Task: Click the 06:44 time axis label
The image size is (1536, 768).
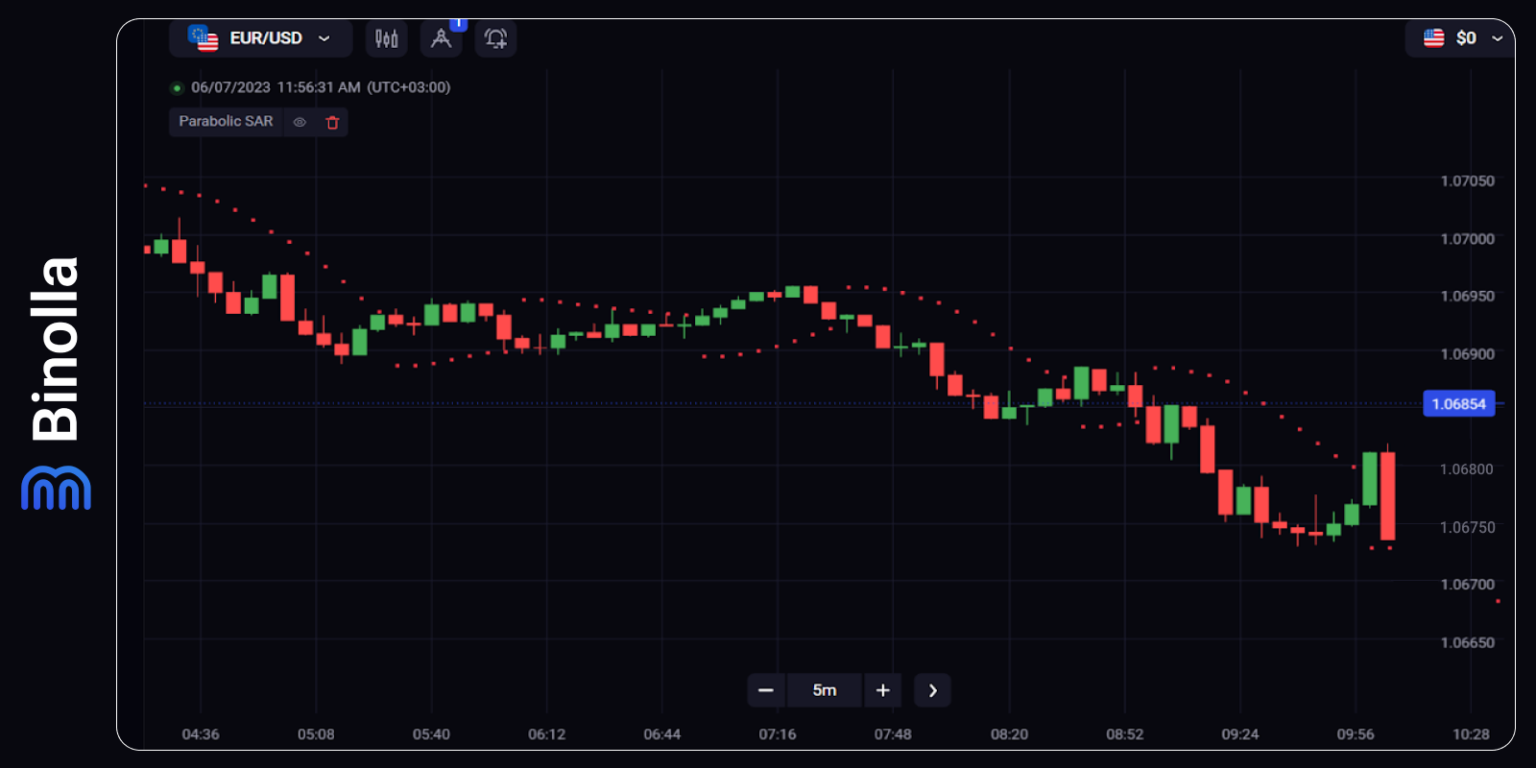Action: click(662, 734)
